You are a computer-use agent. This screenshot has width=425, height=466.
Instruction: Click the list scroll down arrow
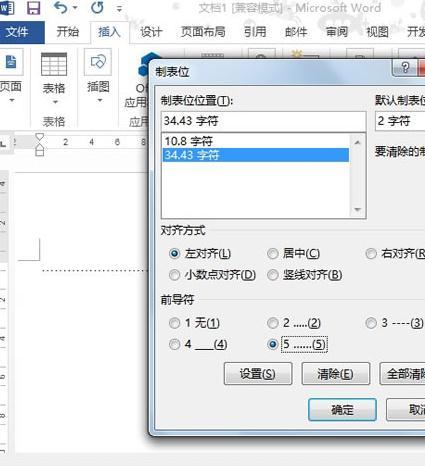tap(358, 210)
